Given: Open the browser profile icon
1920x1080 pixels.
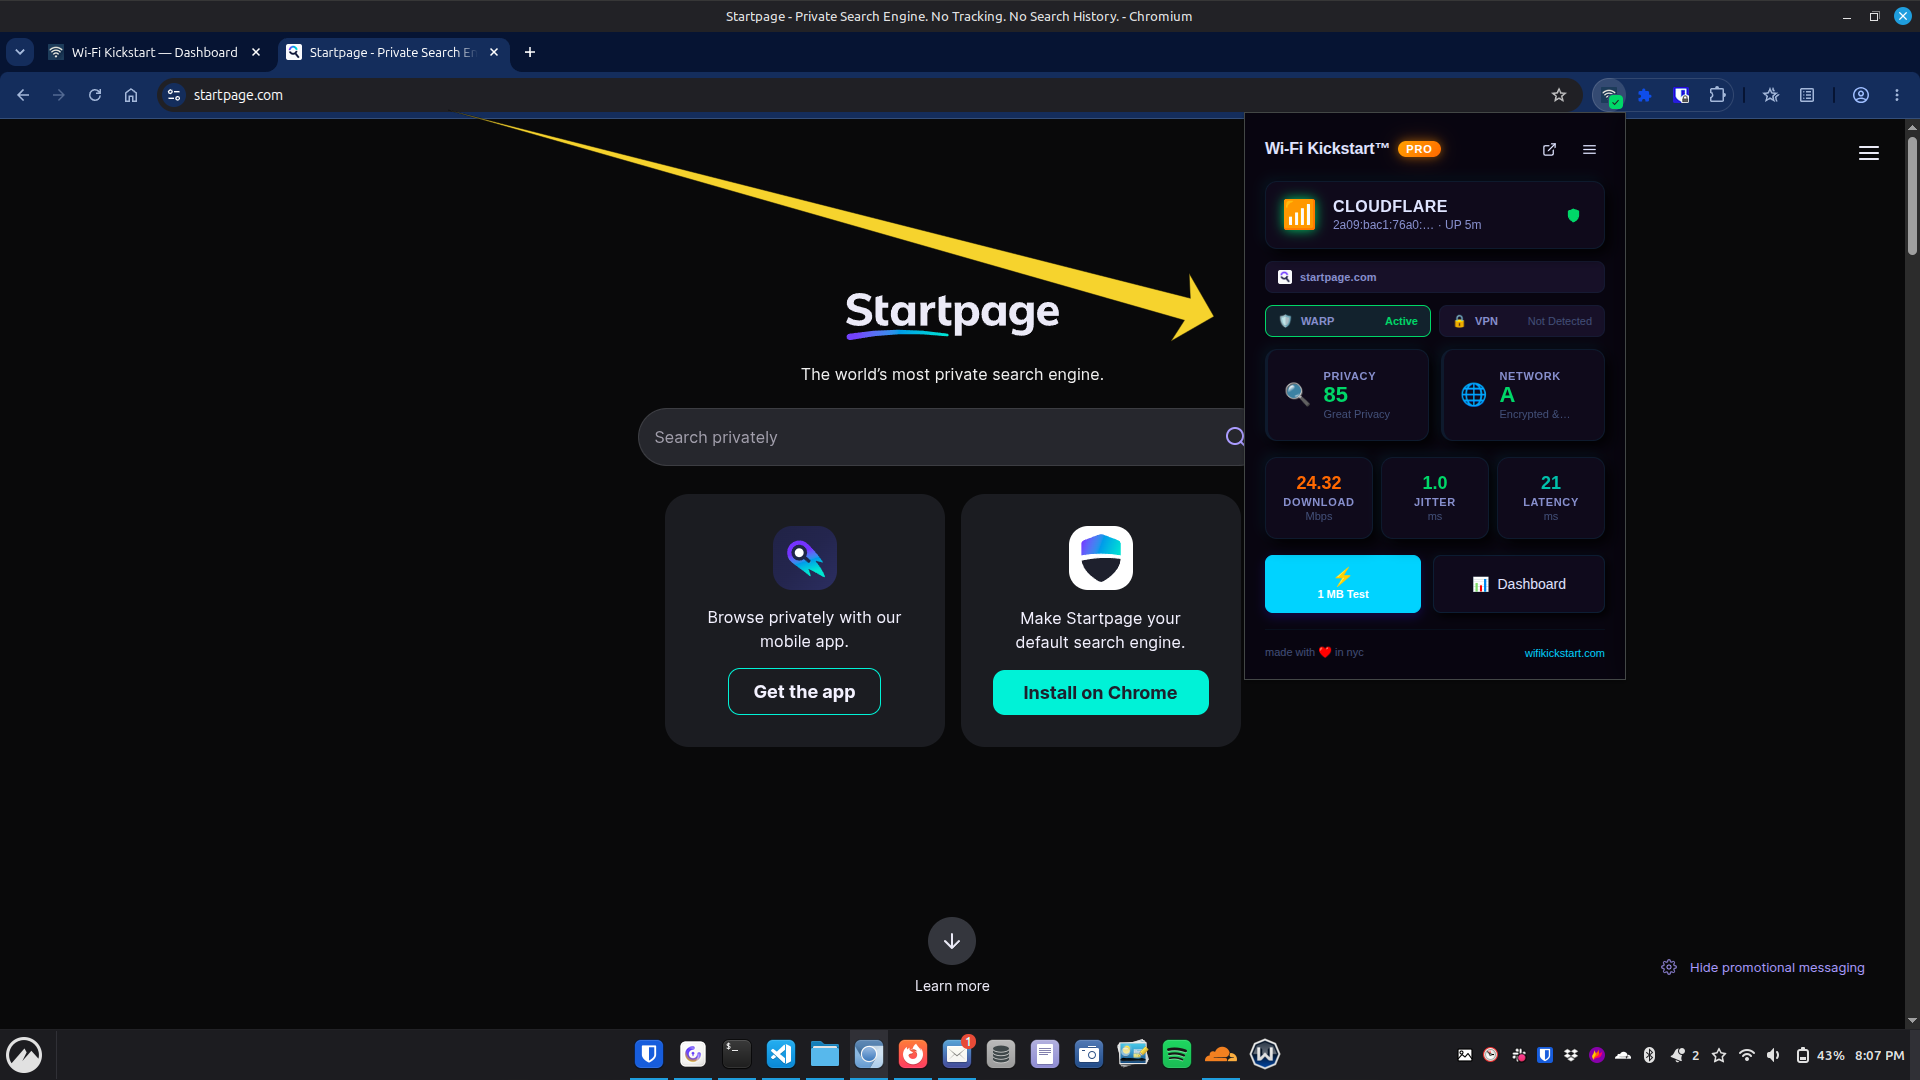Looking at the screenshot, I should pos(1861,95).
